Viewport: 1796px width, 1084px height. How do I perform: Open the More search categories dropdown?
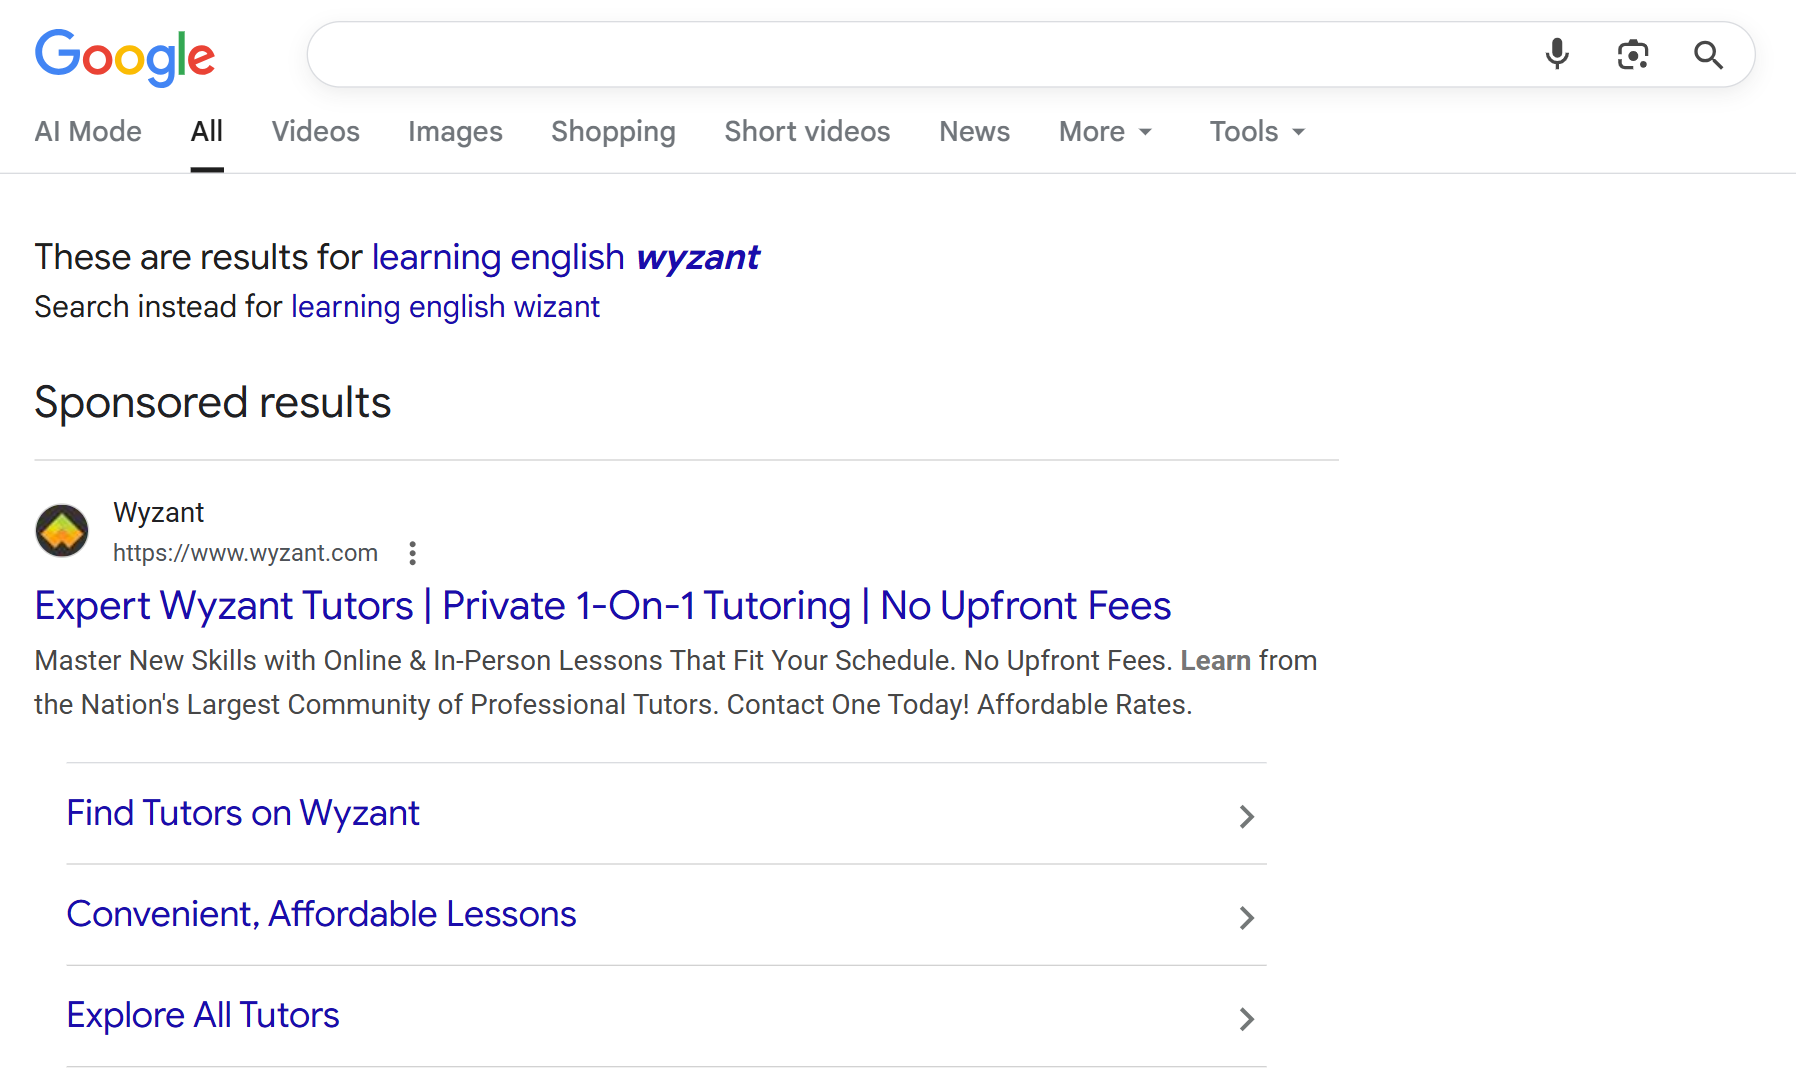pyautogui.click(x=1104, y=131)
